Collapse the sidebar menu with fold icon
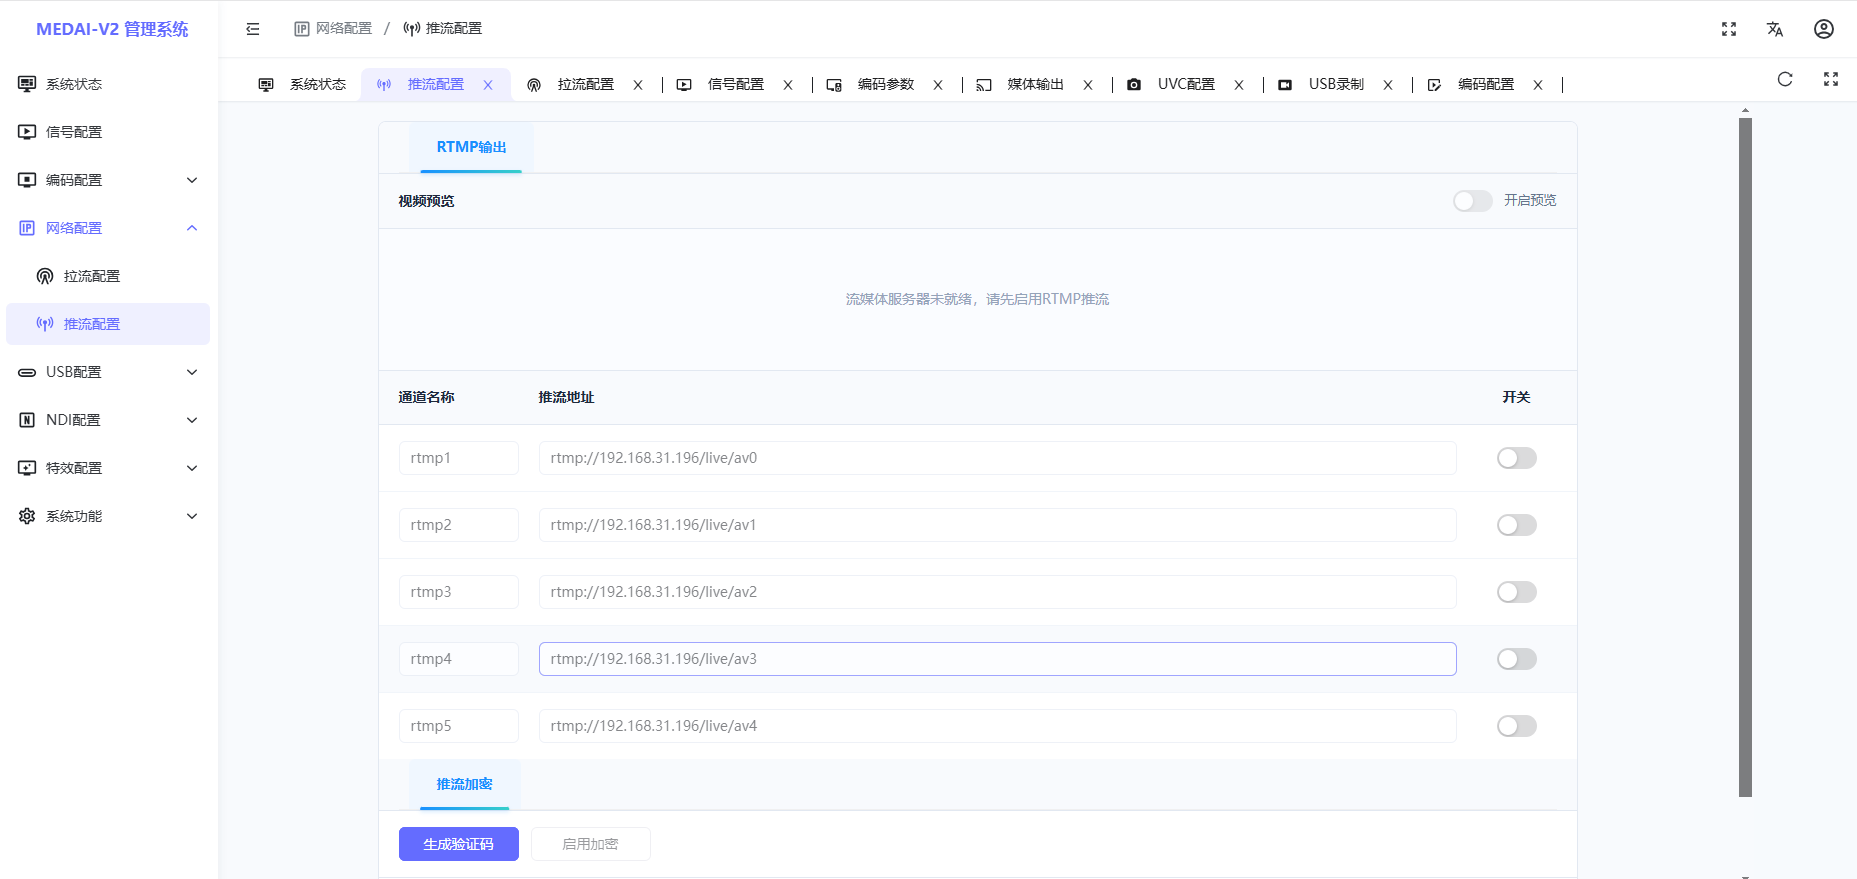 pos(253,29)
